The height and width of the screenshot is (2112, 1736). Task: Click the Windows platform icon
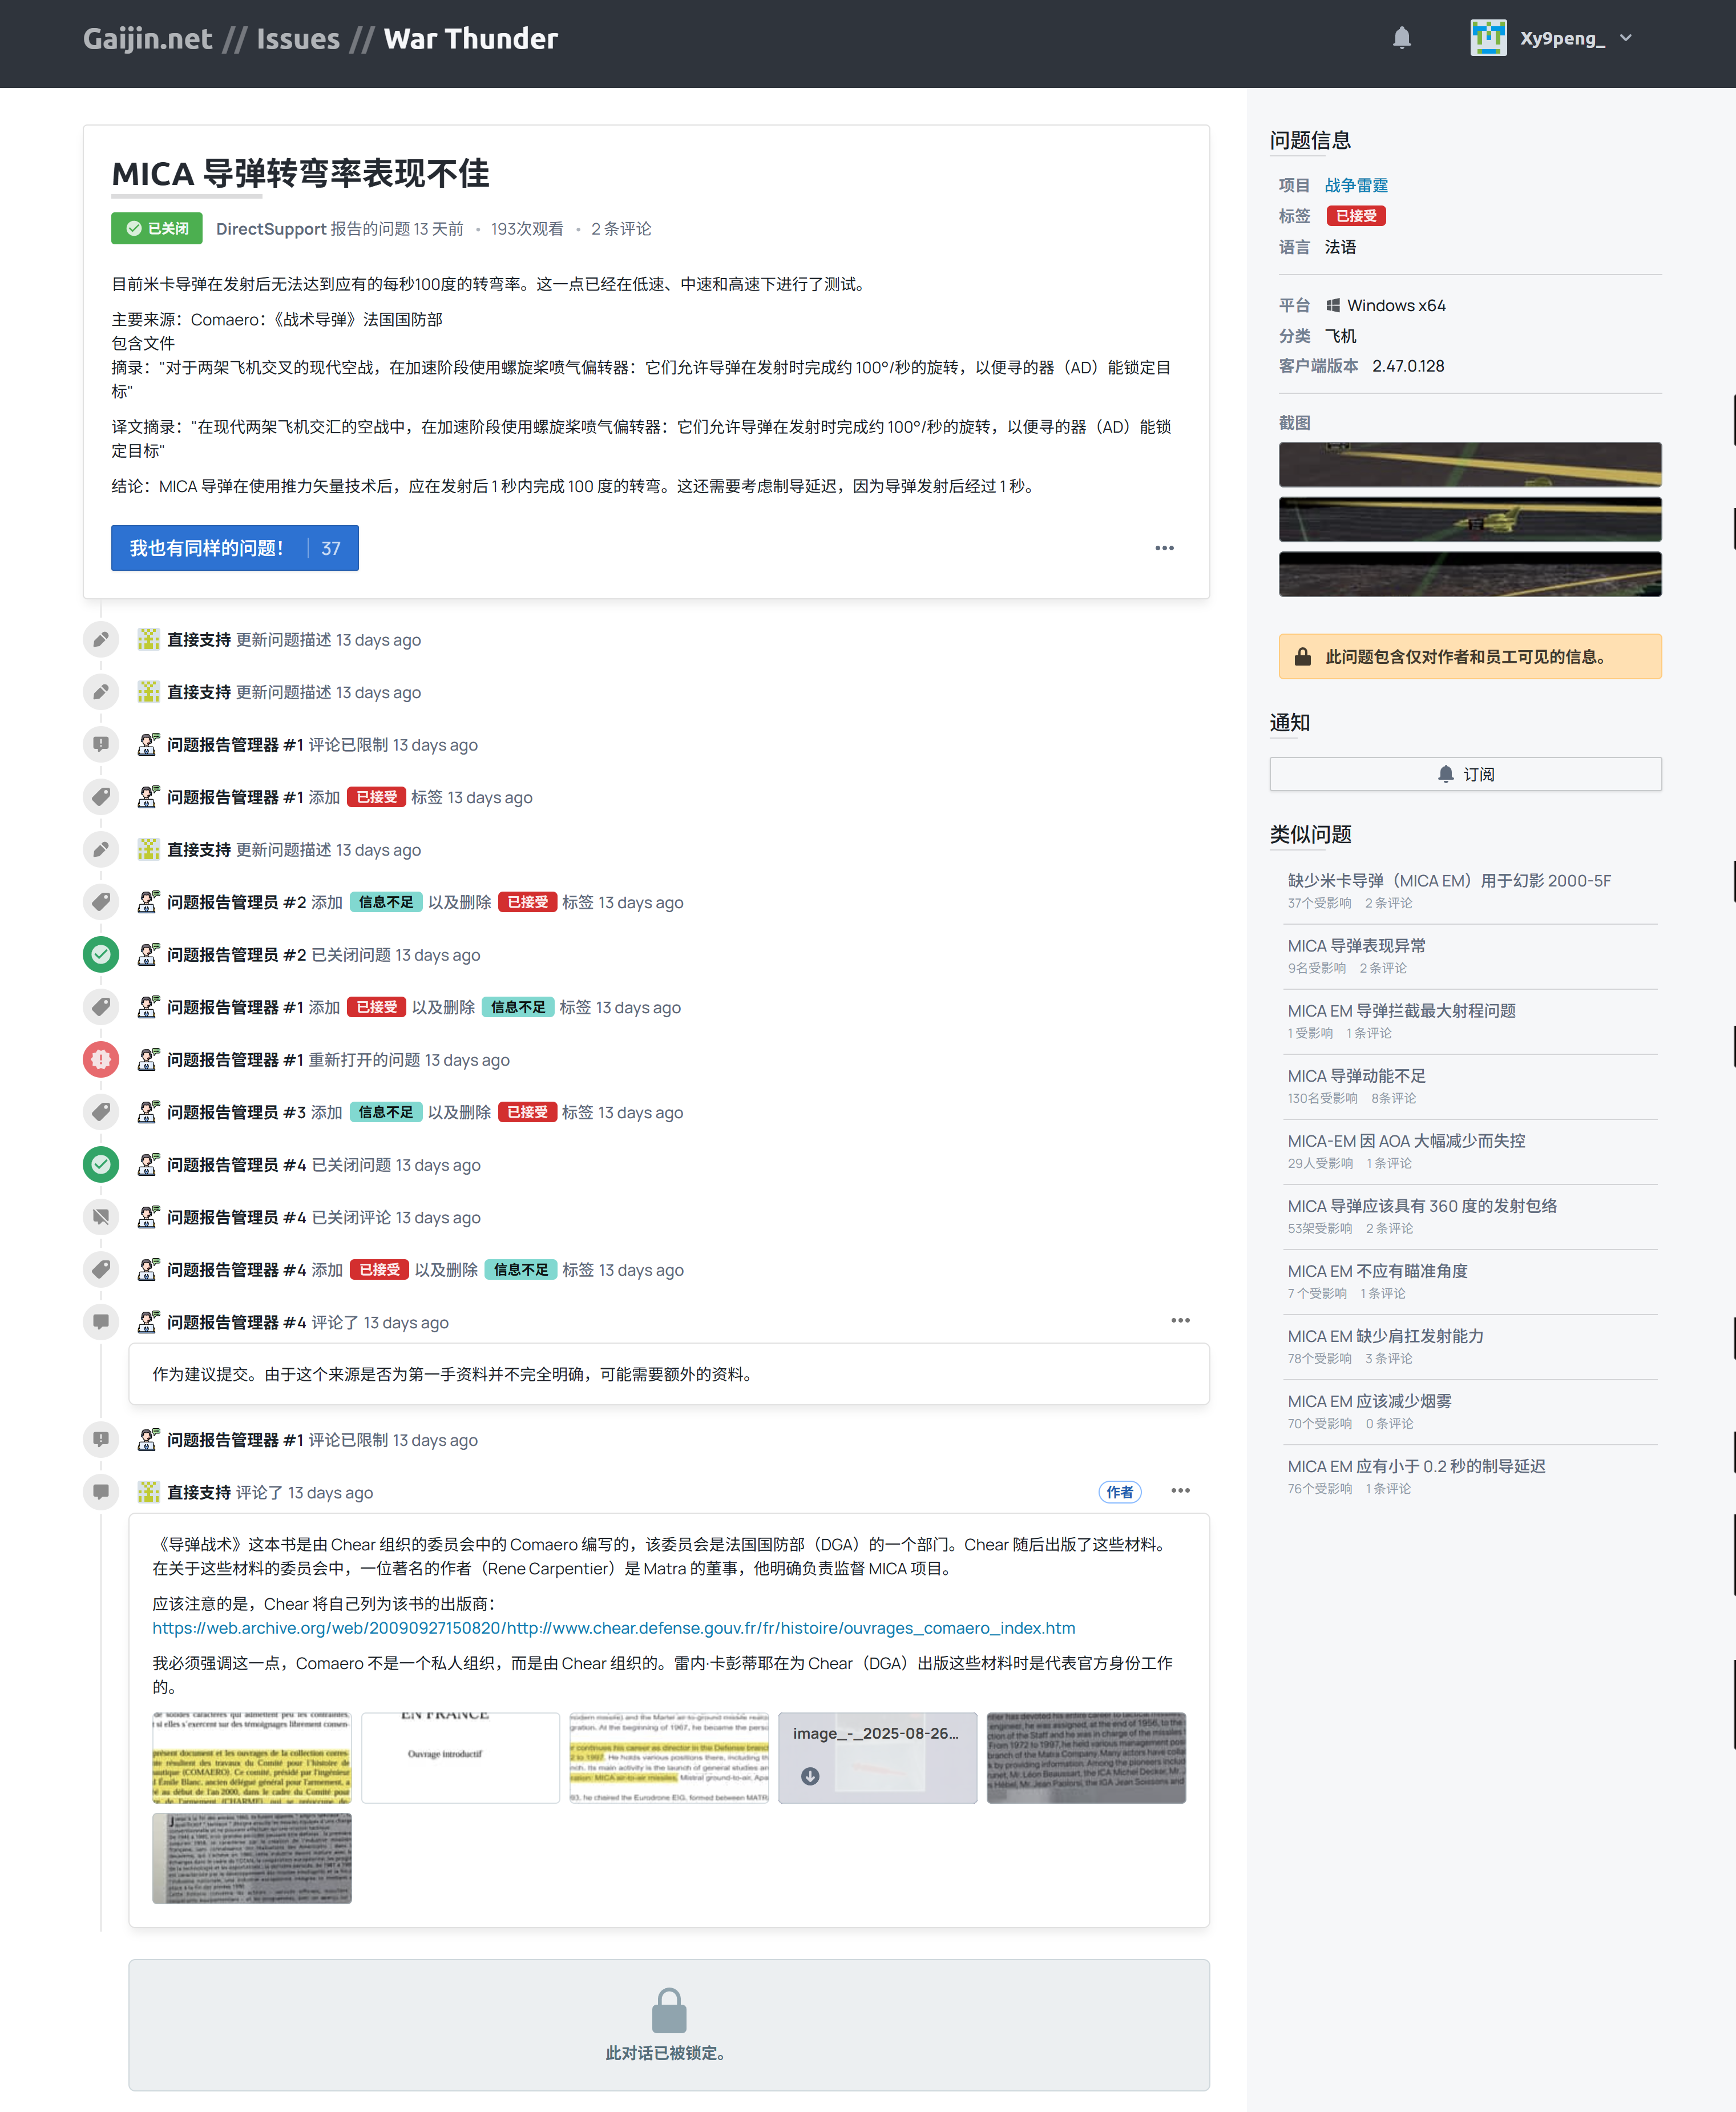(1333, 305)
